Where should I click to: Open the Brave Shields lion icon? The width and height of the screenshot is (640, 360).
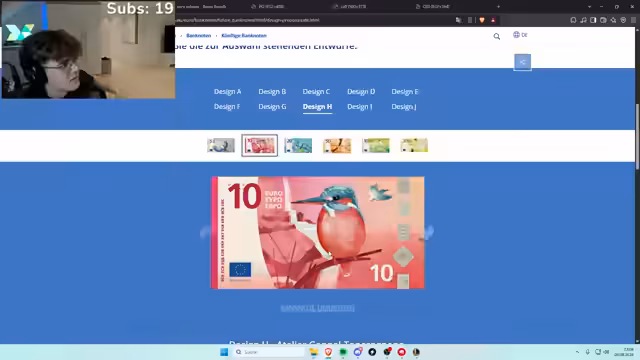[482, 20]
